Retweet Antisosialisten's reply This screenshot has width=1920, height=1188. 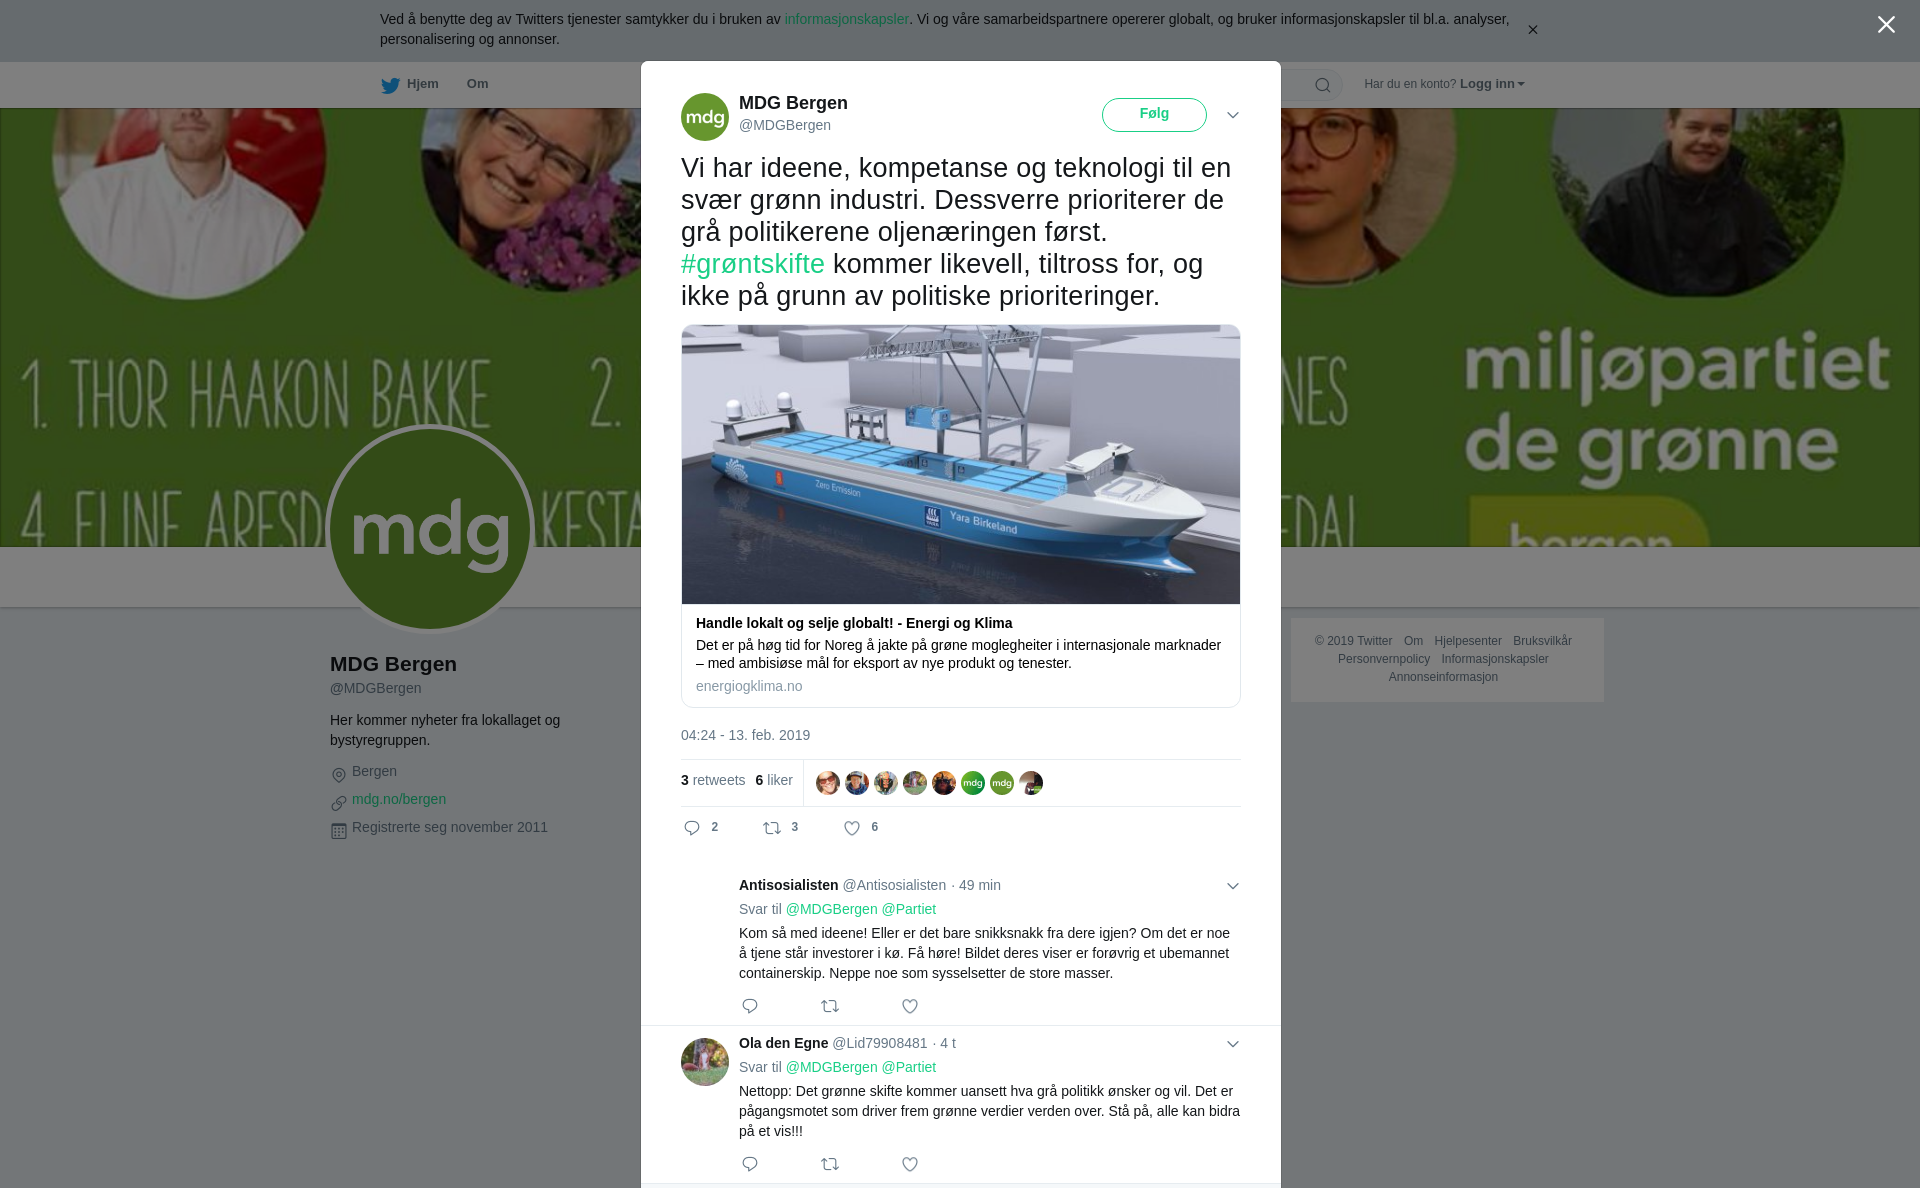830,1006
